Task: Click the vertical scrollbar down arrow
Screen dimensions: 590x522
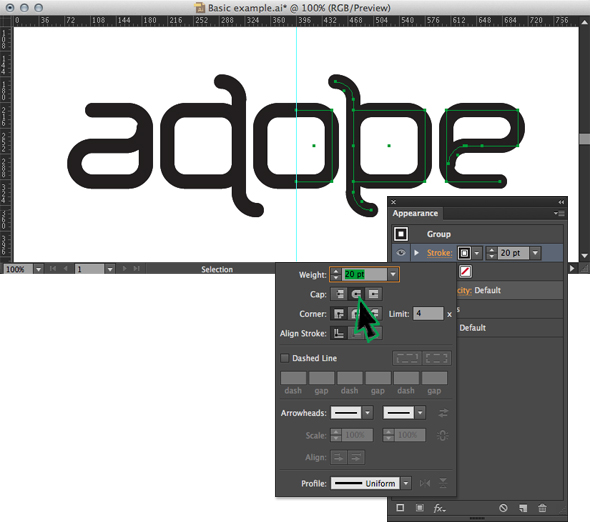Action: pyautogui.click(x=584, y=256)
